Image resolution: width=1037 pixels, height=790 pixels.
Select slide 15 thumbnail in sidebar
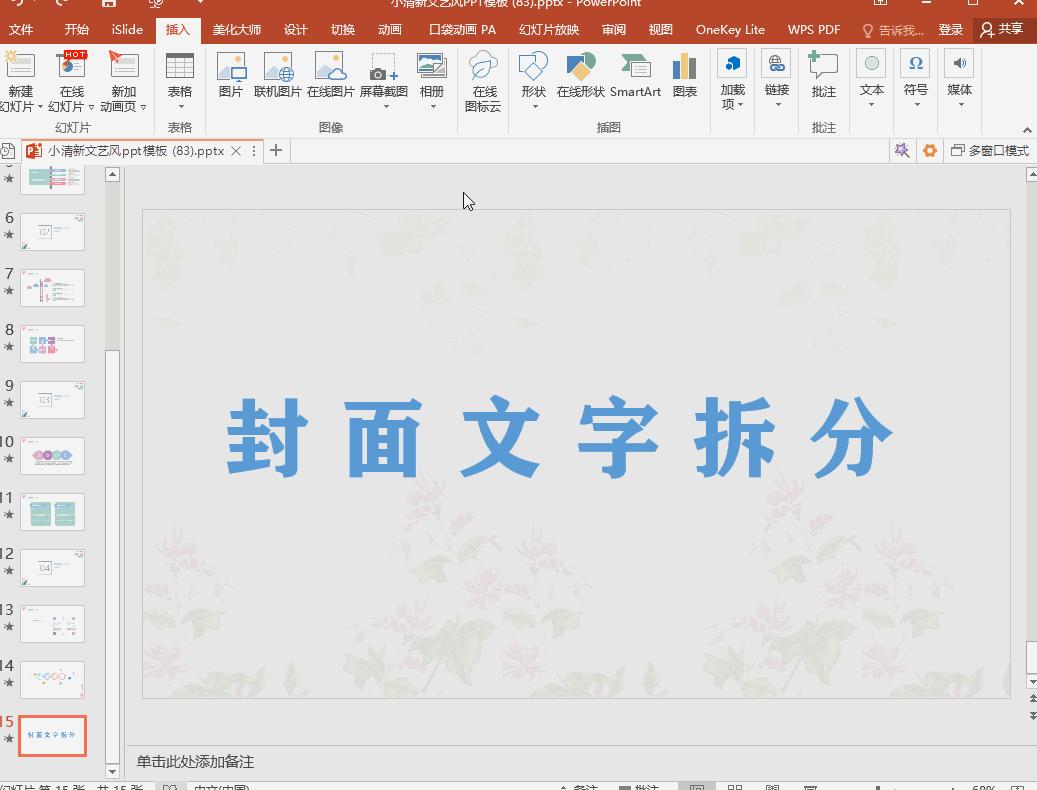point(52,734)
